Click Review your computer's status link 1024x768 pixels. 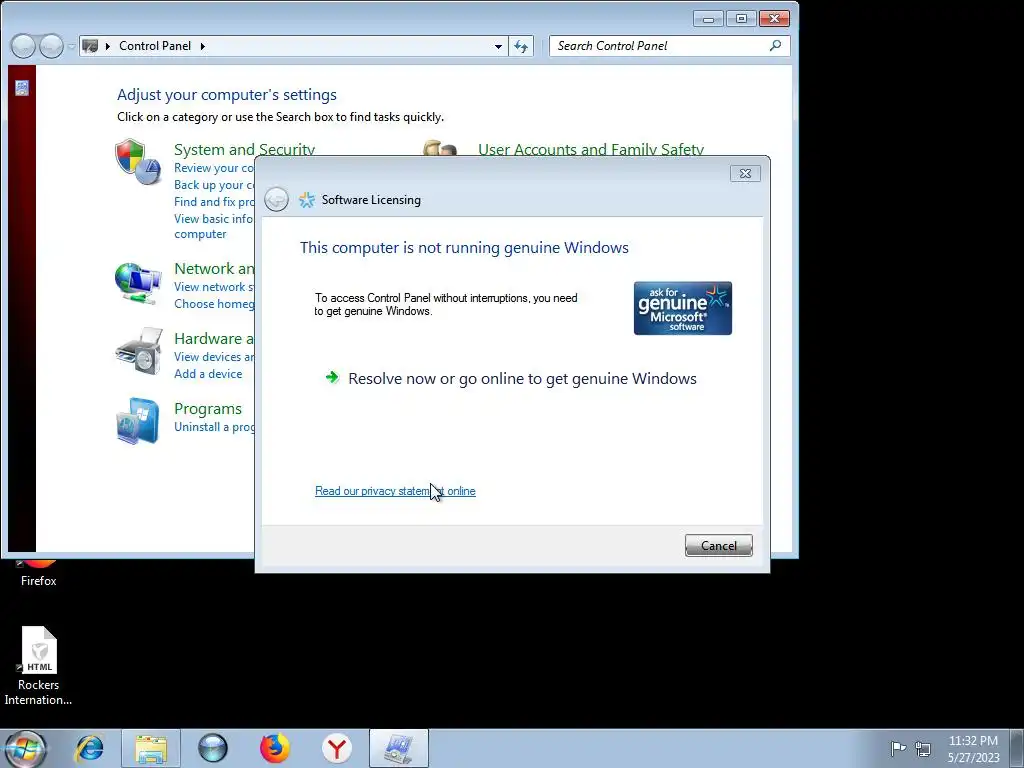[214, 168]
